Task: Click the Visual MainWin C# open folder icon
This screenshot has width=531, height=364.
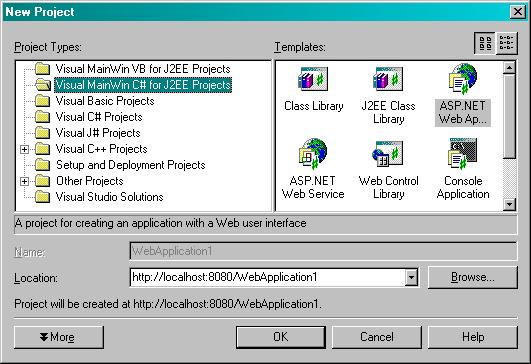Action: 43,85
